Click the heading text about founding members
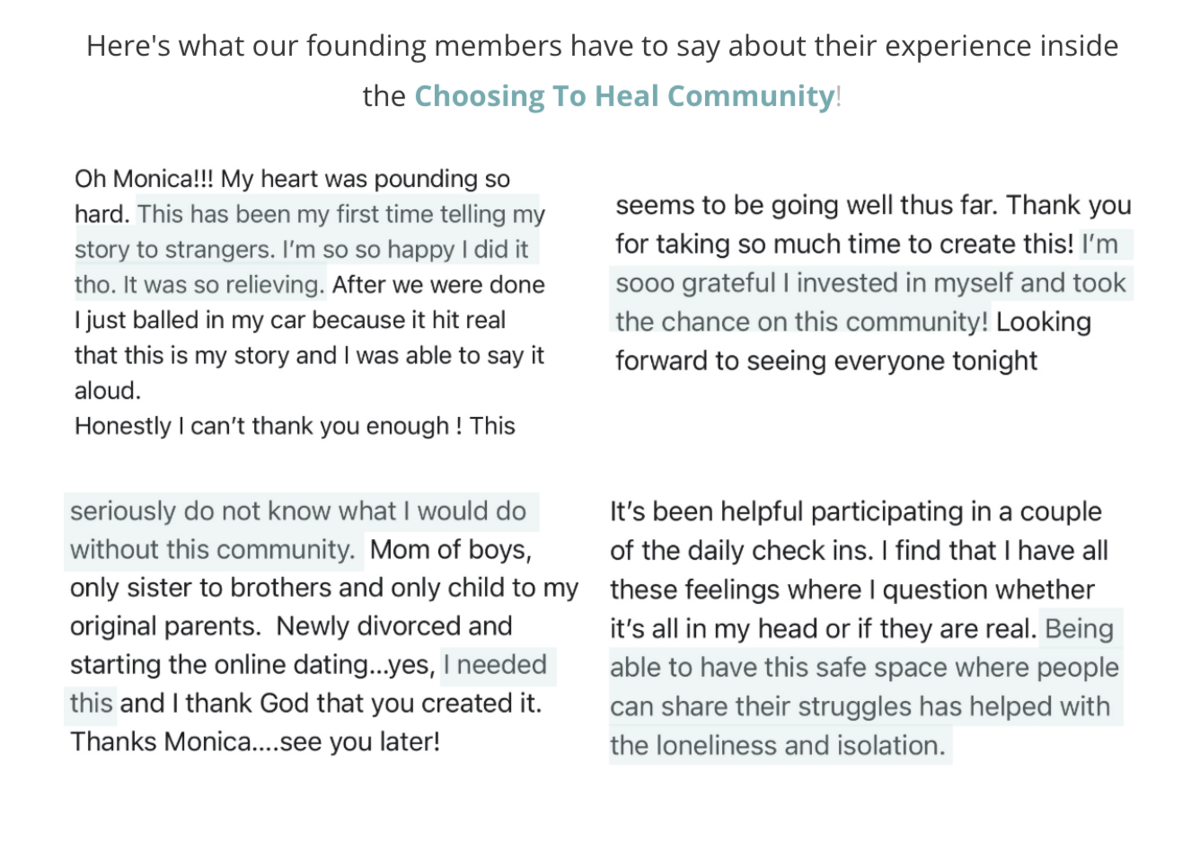1200x843 pixels. click(602, 72)
